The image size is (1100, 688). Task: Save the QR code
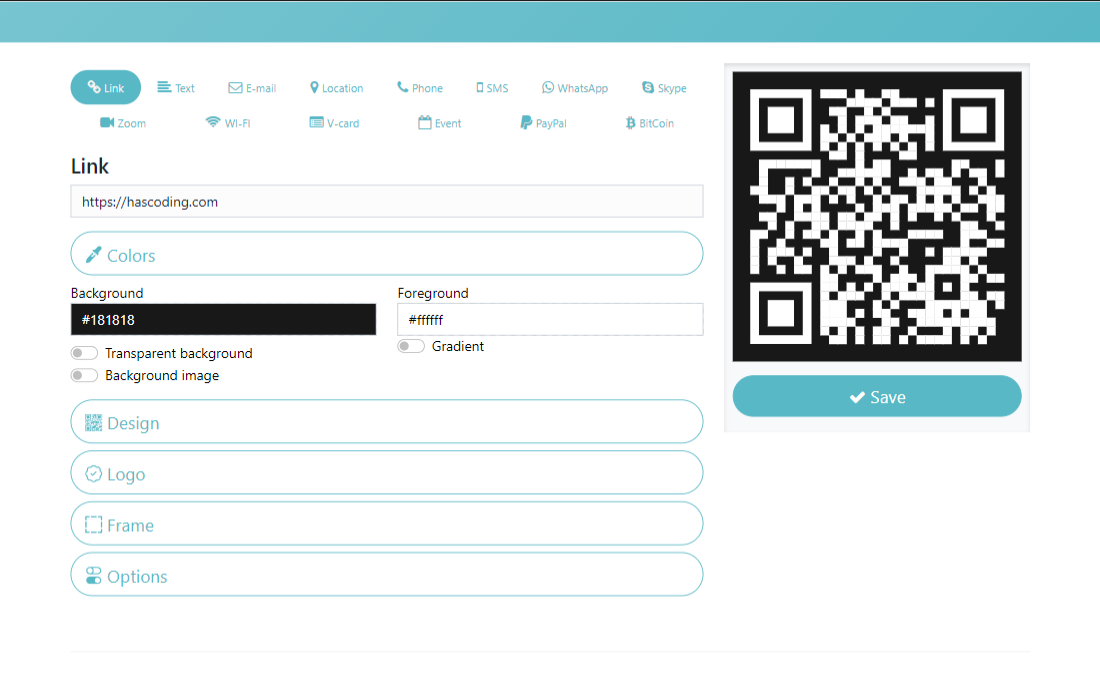[x=877, y=396]
